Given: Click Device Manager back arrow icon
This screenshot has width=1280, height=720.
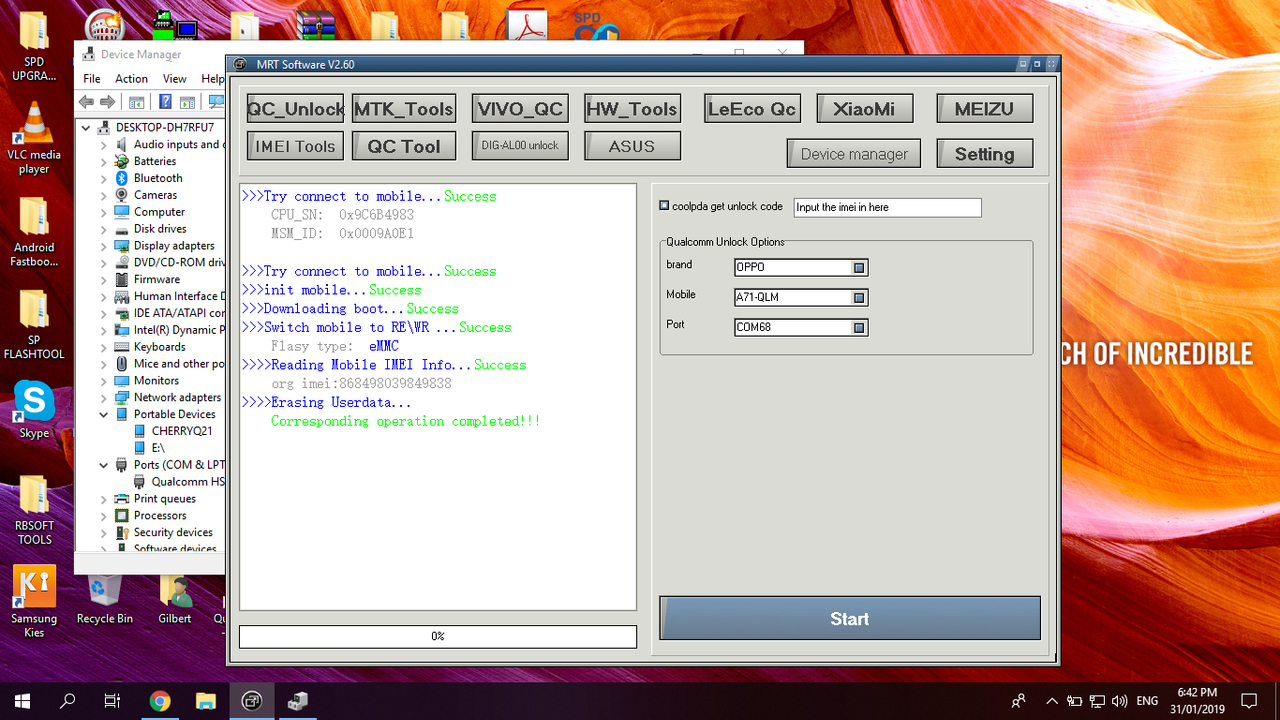Looking at the screenshot, I should (86, 102).
